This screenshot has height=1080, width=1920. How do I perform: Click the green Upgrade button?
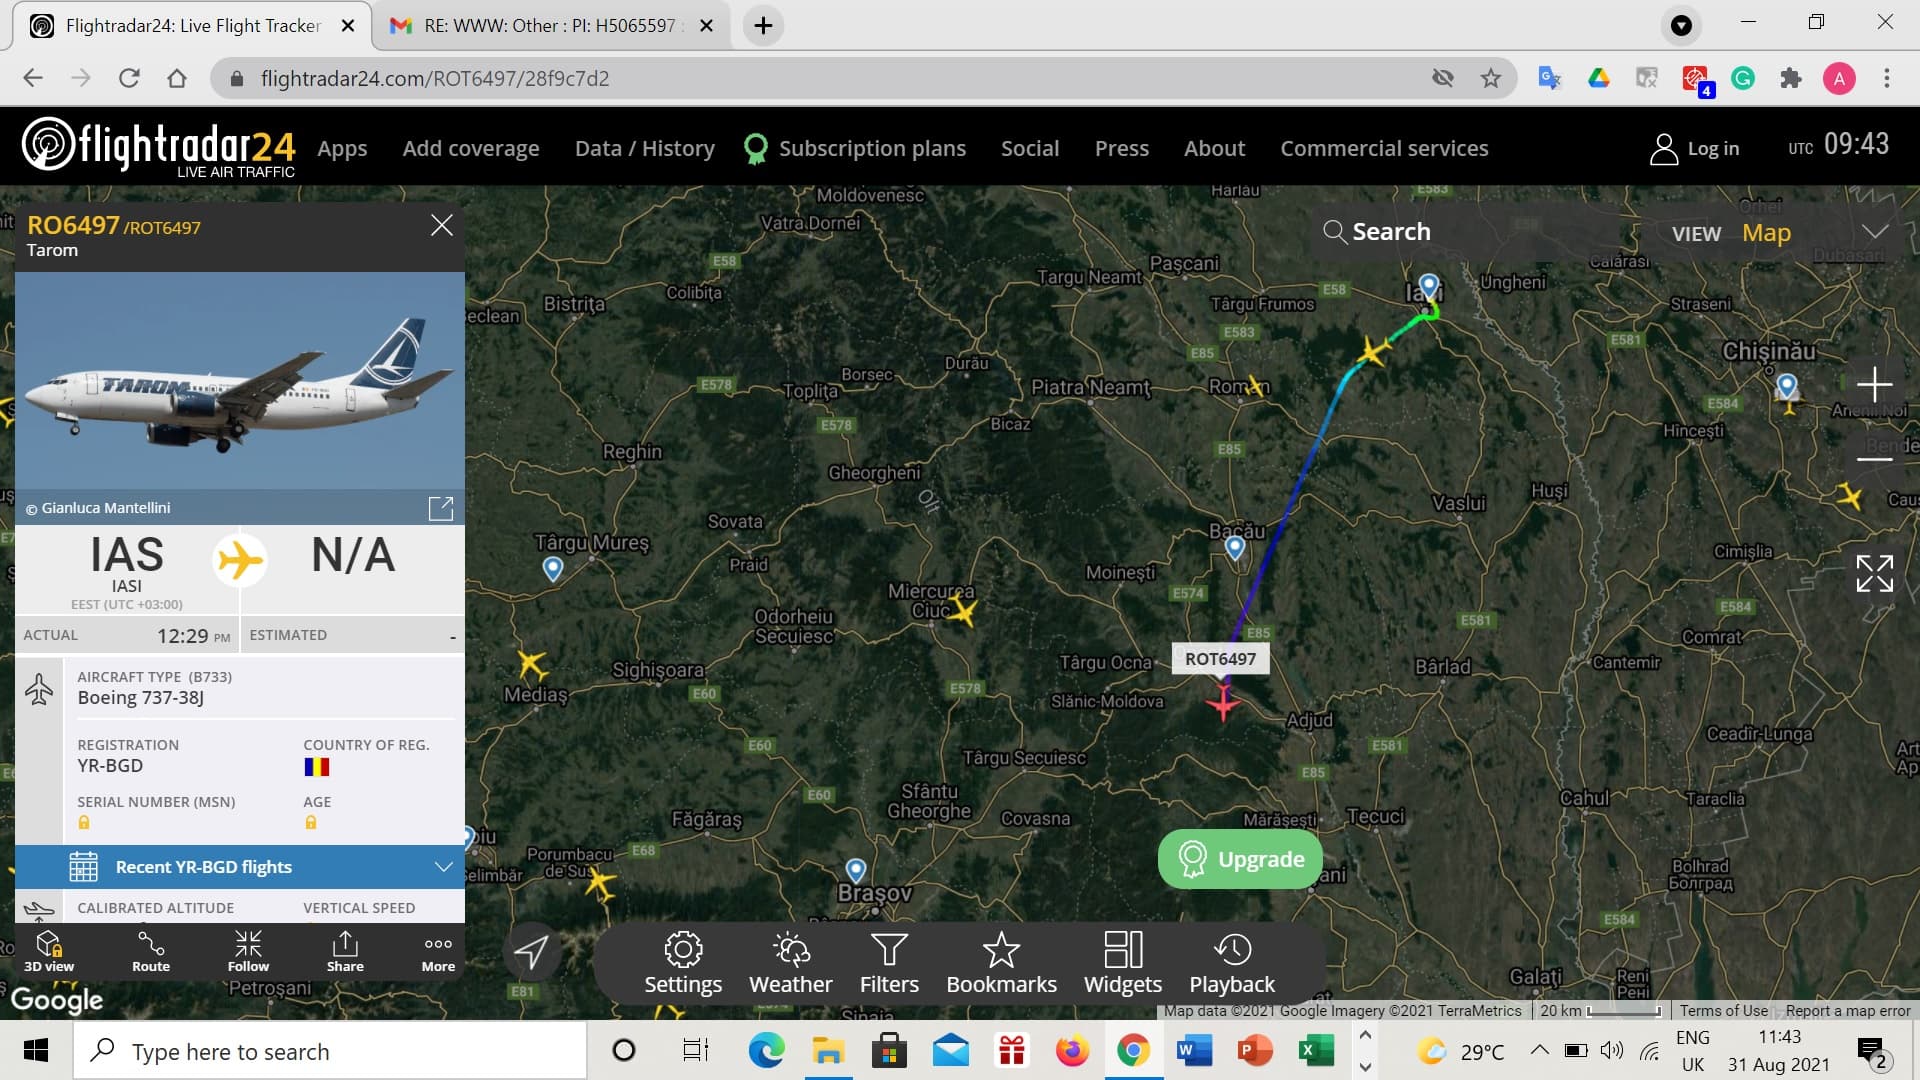click(1240, 859)
